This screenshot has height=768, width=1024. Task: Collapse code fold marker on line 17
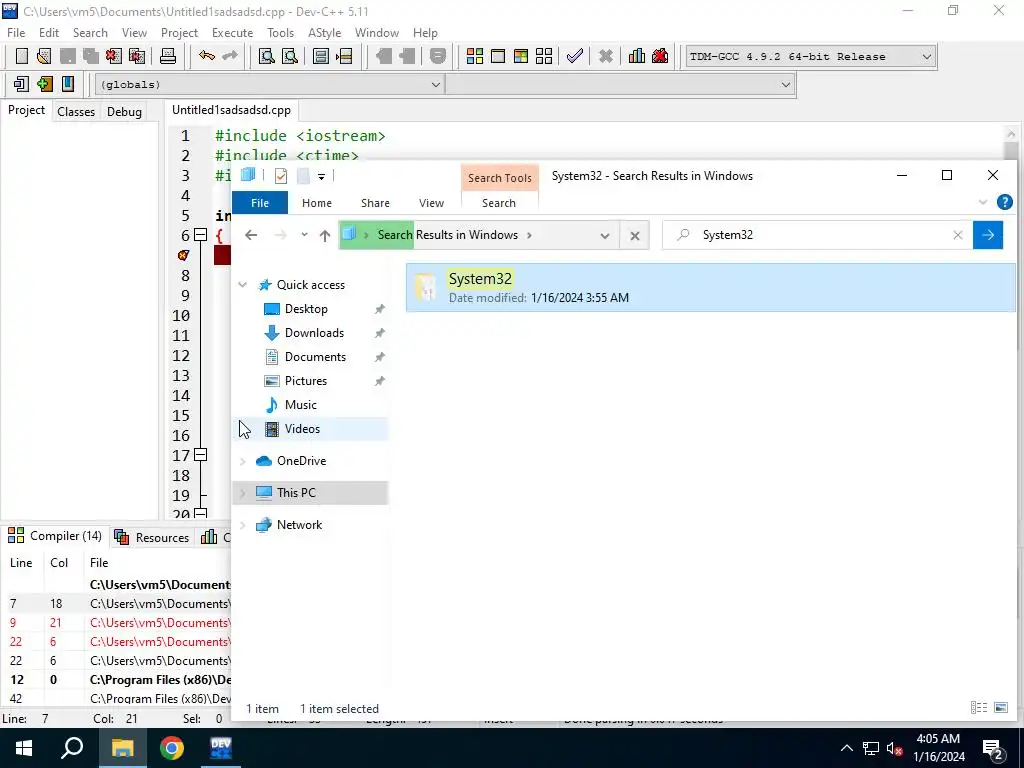coord(201,455)
